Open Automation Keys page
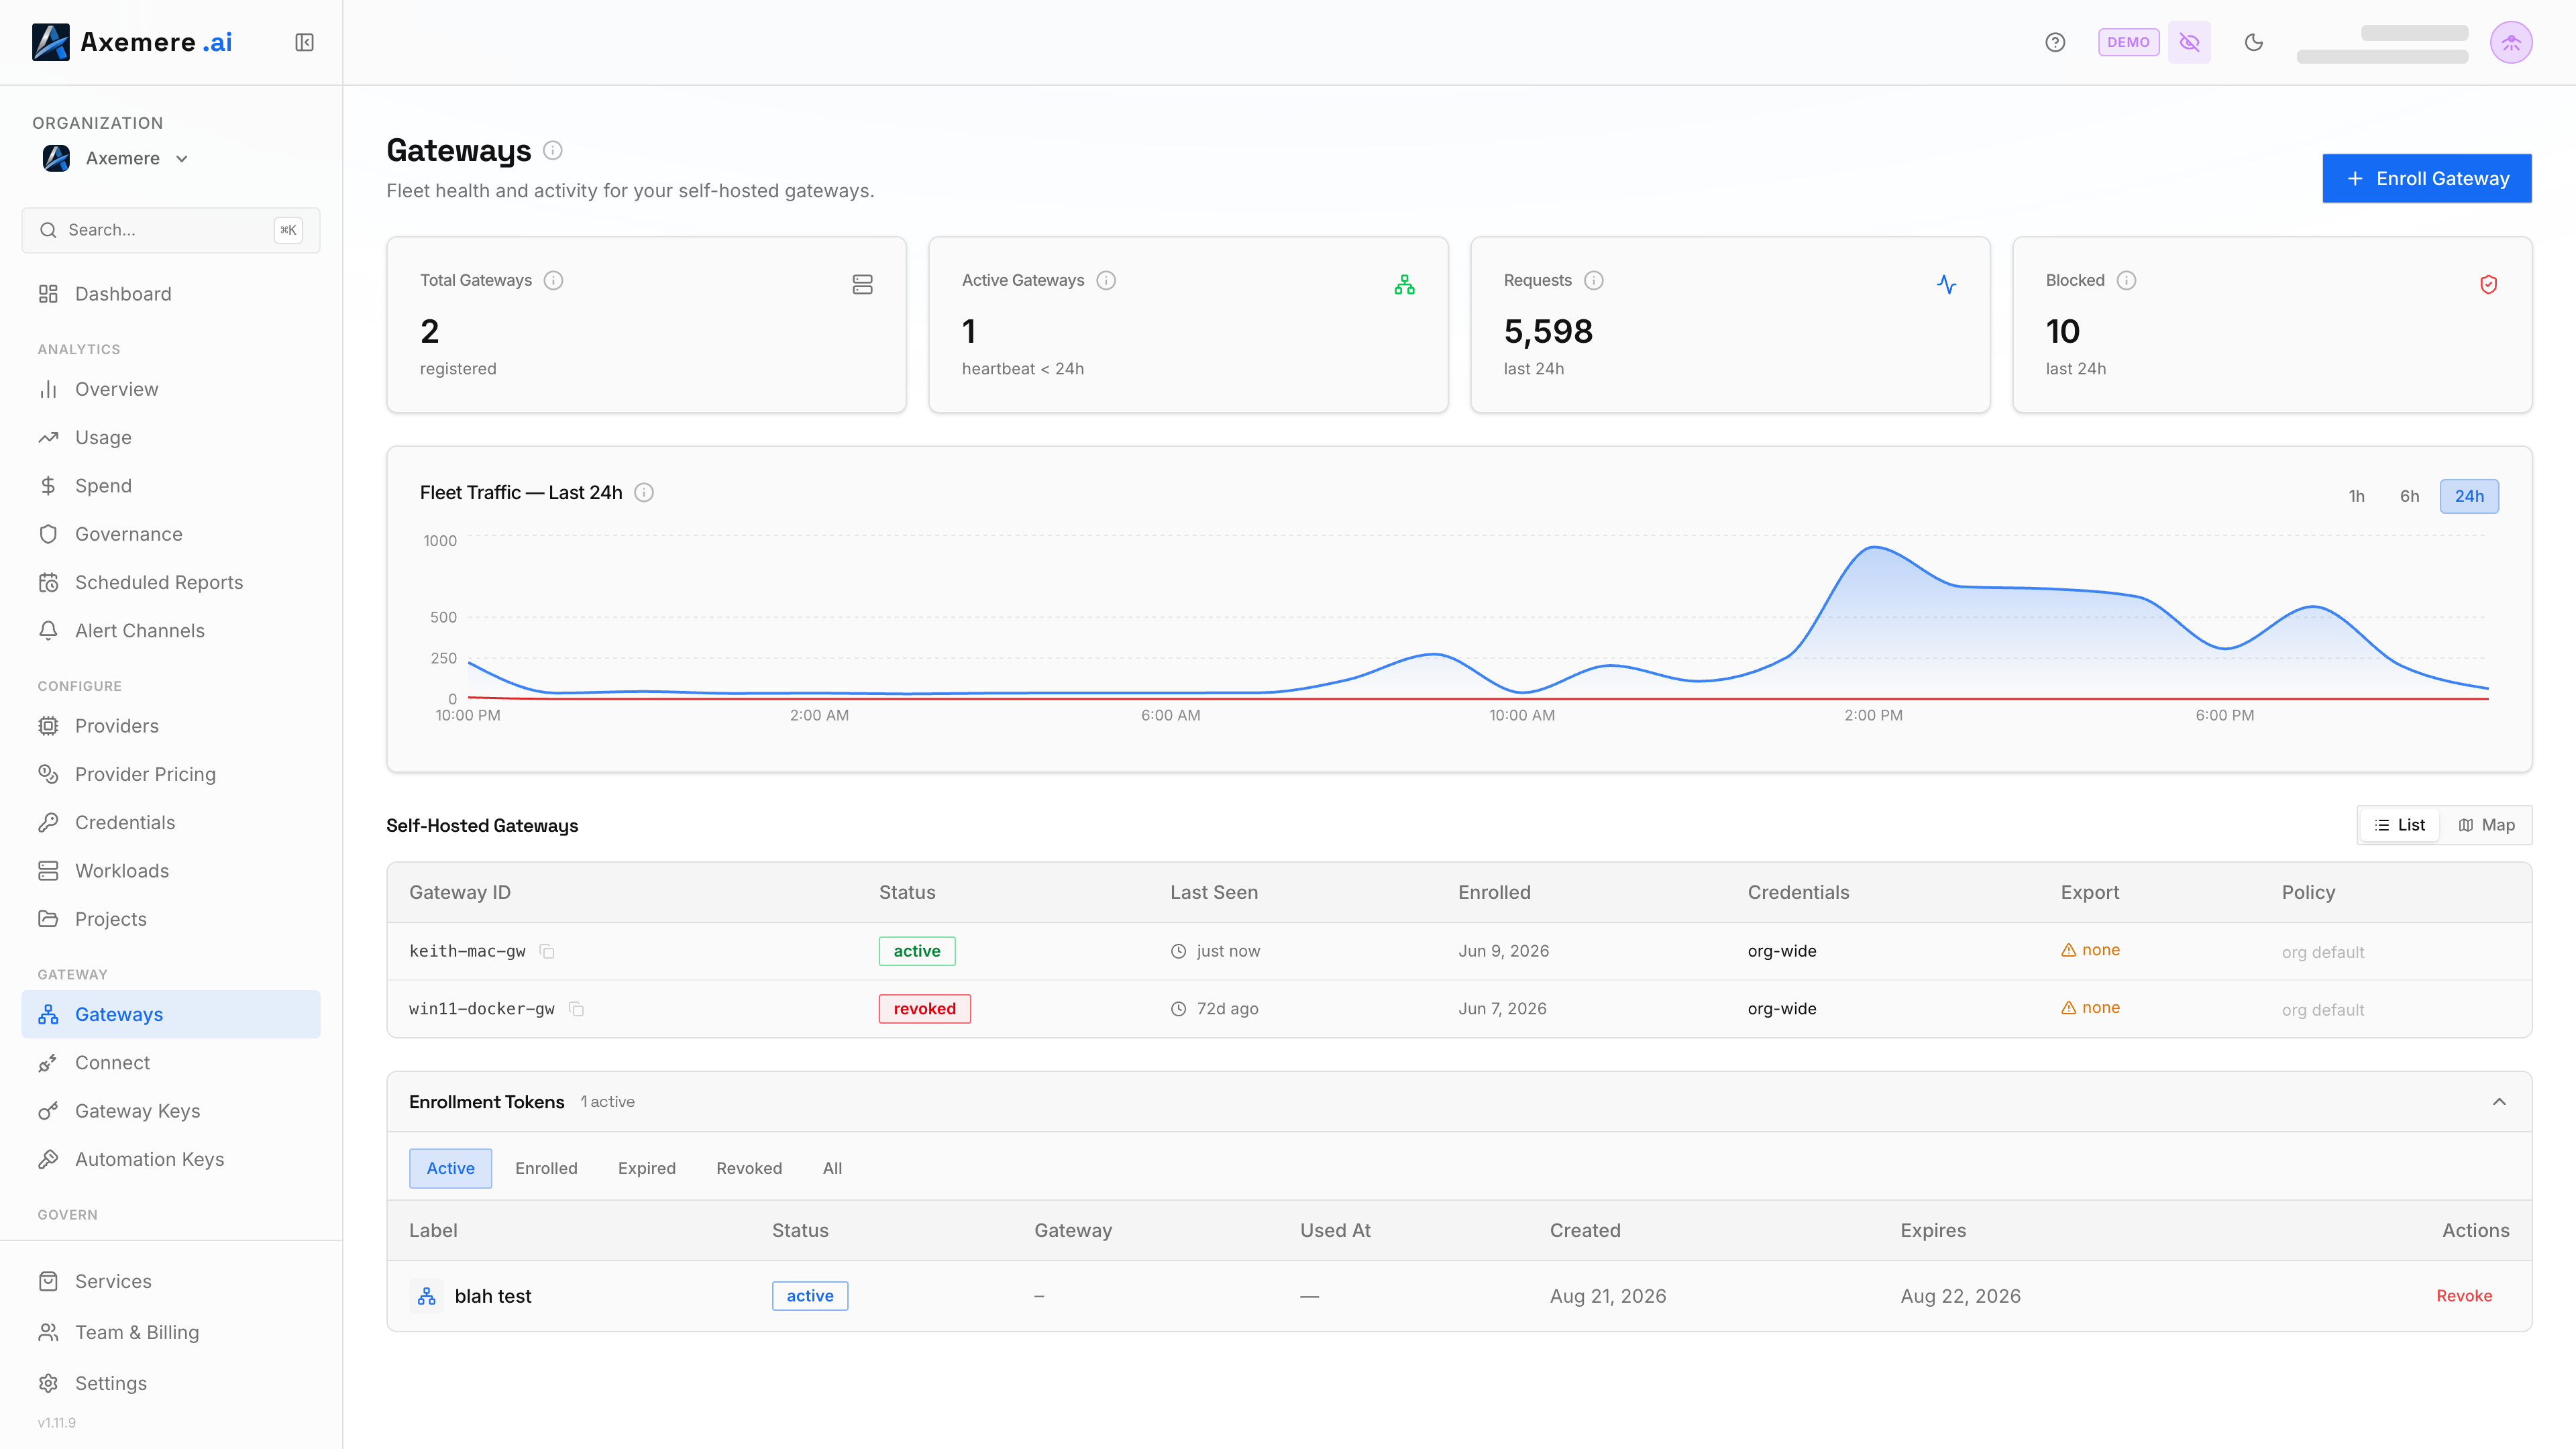Viewport: 2576px width, 1449px height. [x=171, y=1159]
